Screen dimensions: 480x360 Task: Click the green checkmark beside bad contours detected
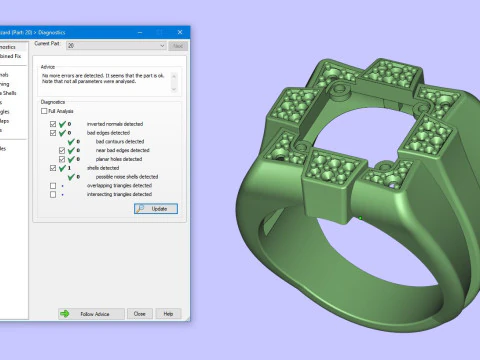pos(71,142)
